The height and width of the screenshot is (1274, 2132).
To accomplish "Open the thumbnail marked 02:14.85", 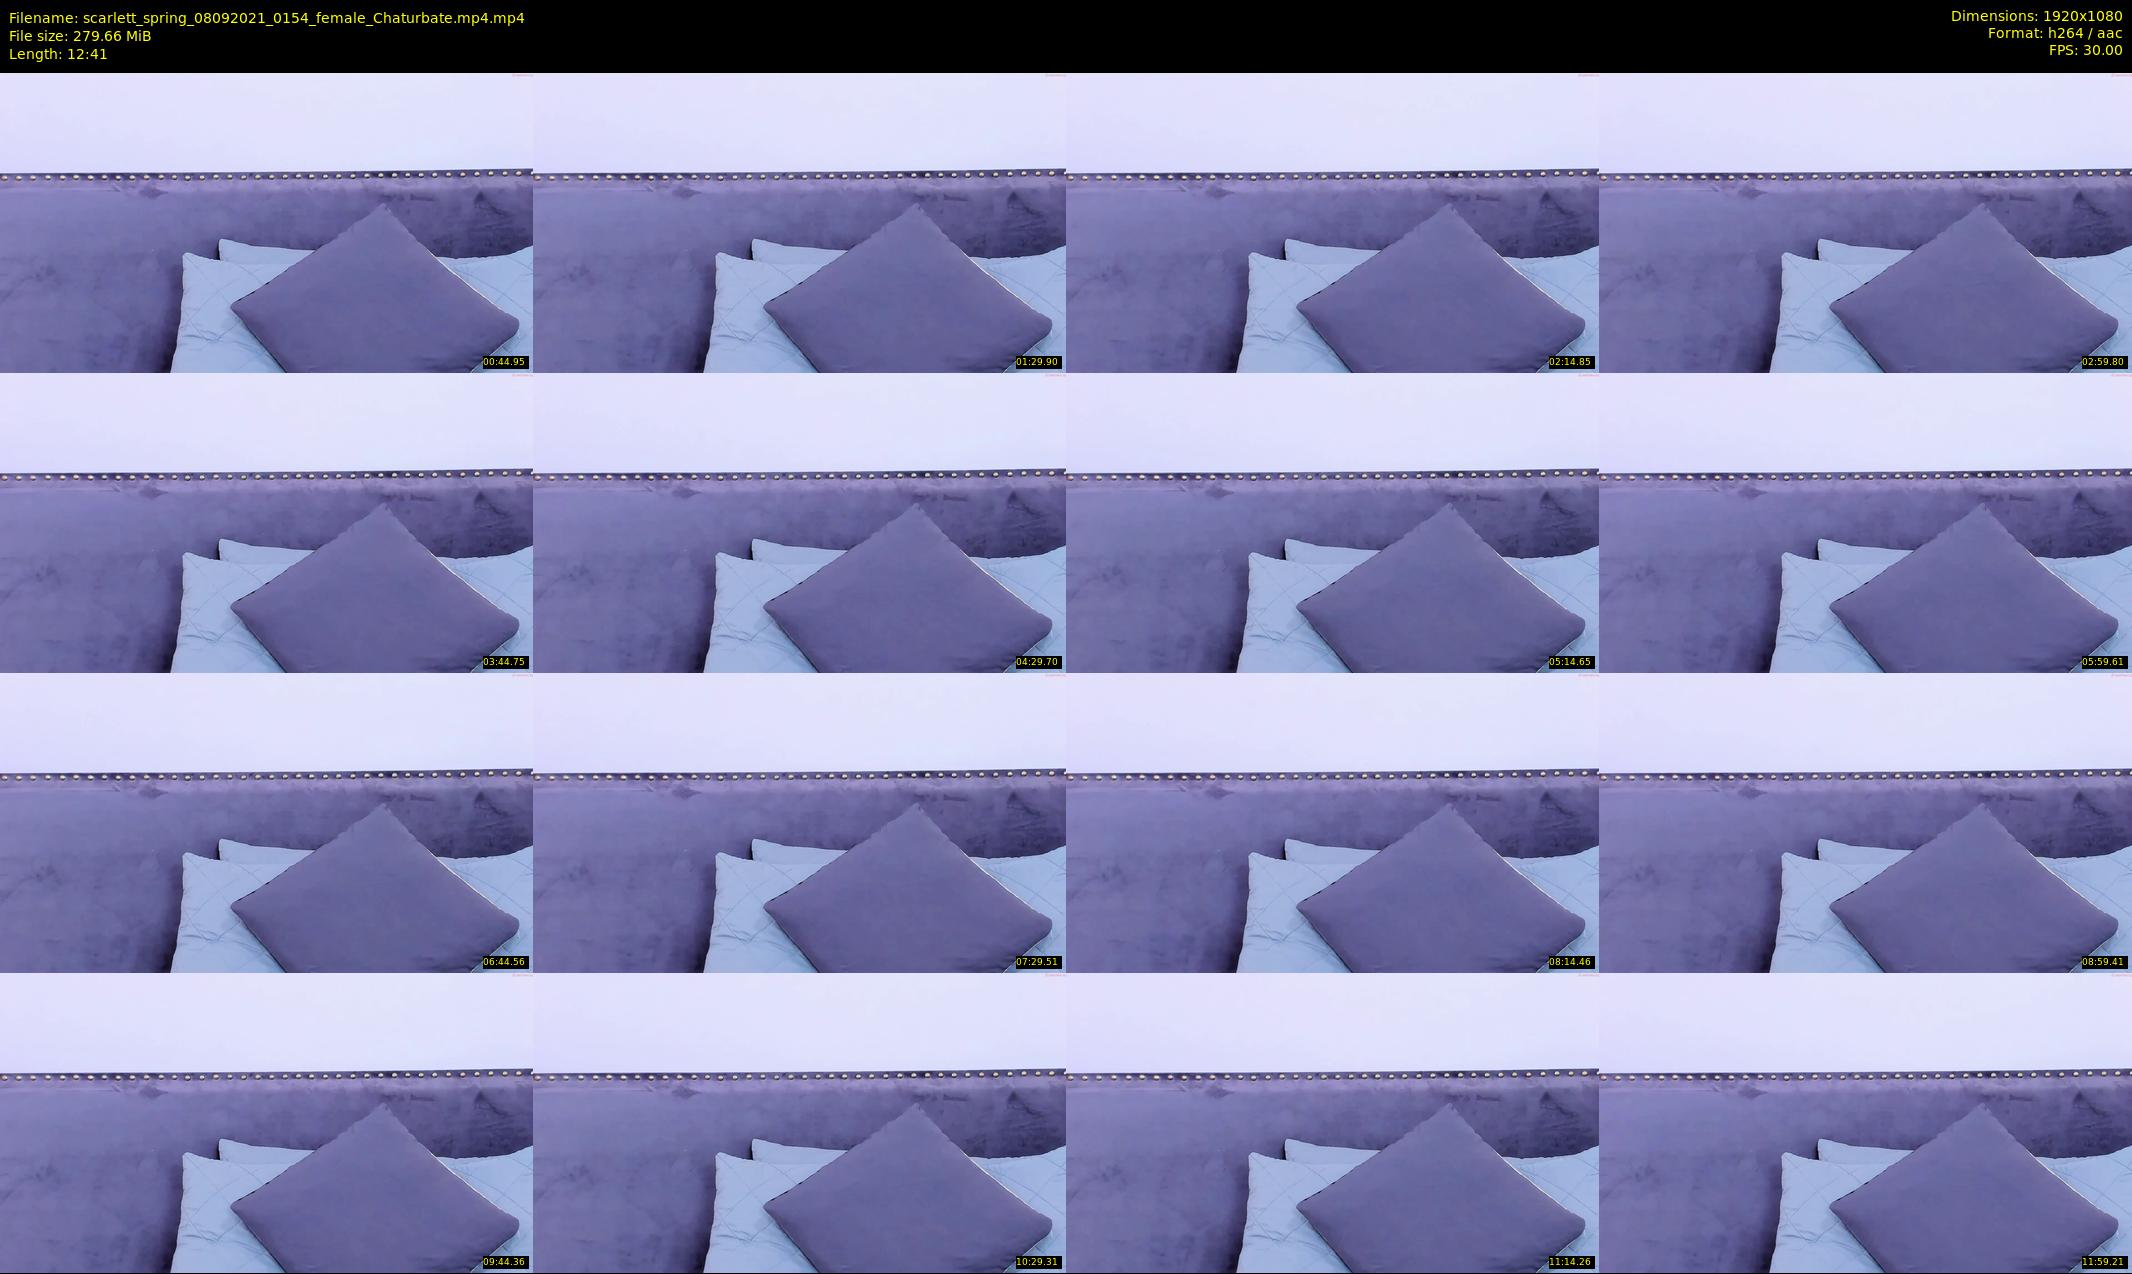I will point(1332,223).
